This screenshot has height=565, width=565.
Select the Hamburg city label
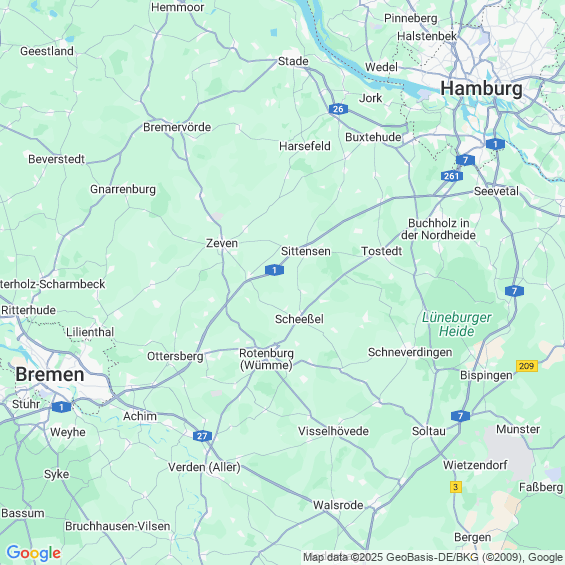481,89
